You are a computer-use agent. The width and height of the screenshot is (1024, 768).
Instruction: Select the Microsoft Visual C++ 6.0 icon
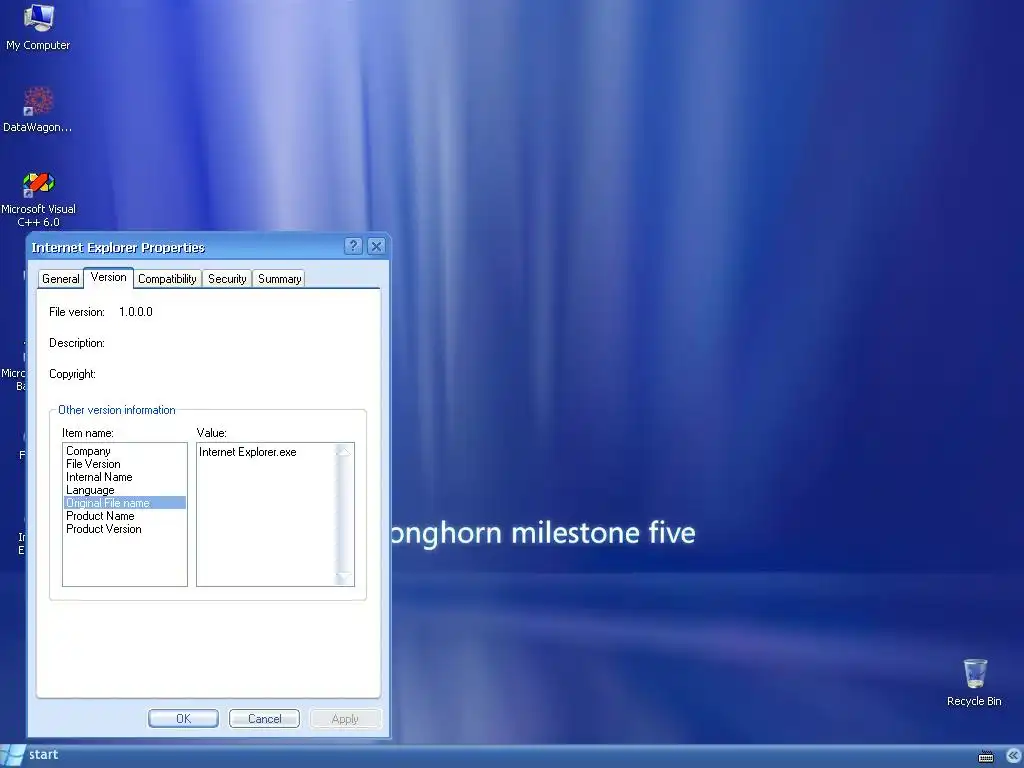tap(39, 199)
